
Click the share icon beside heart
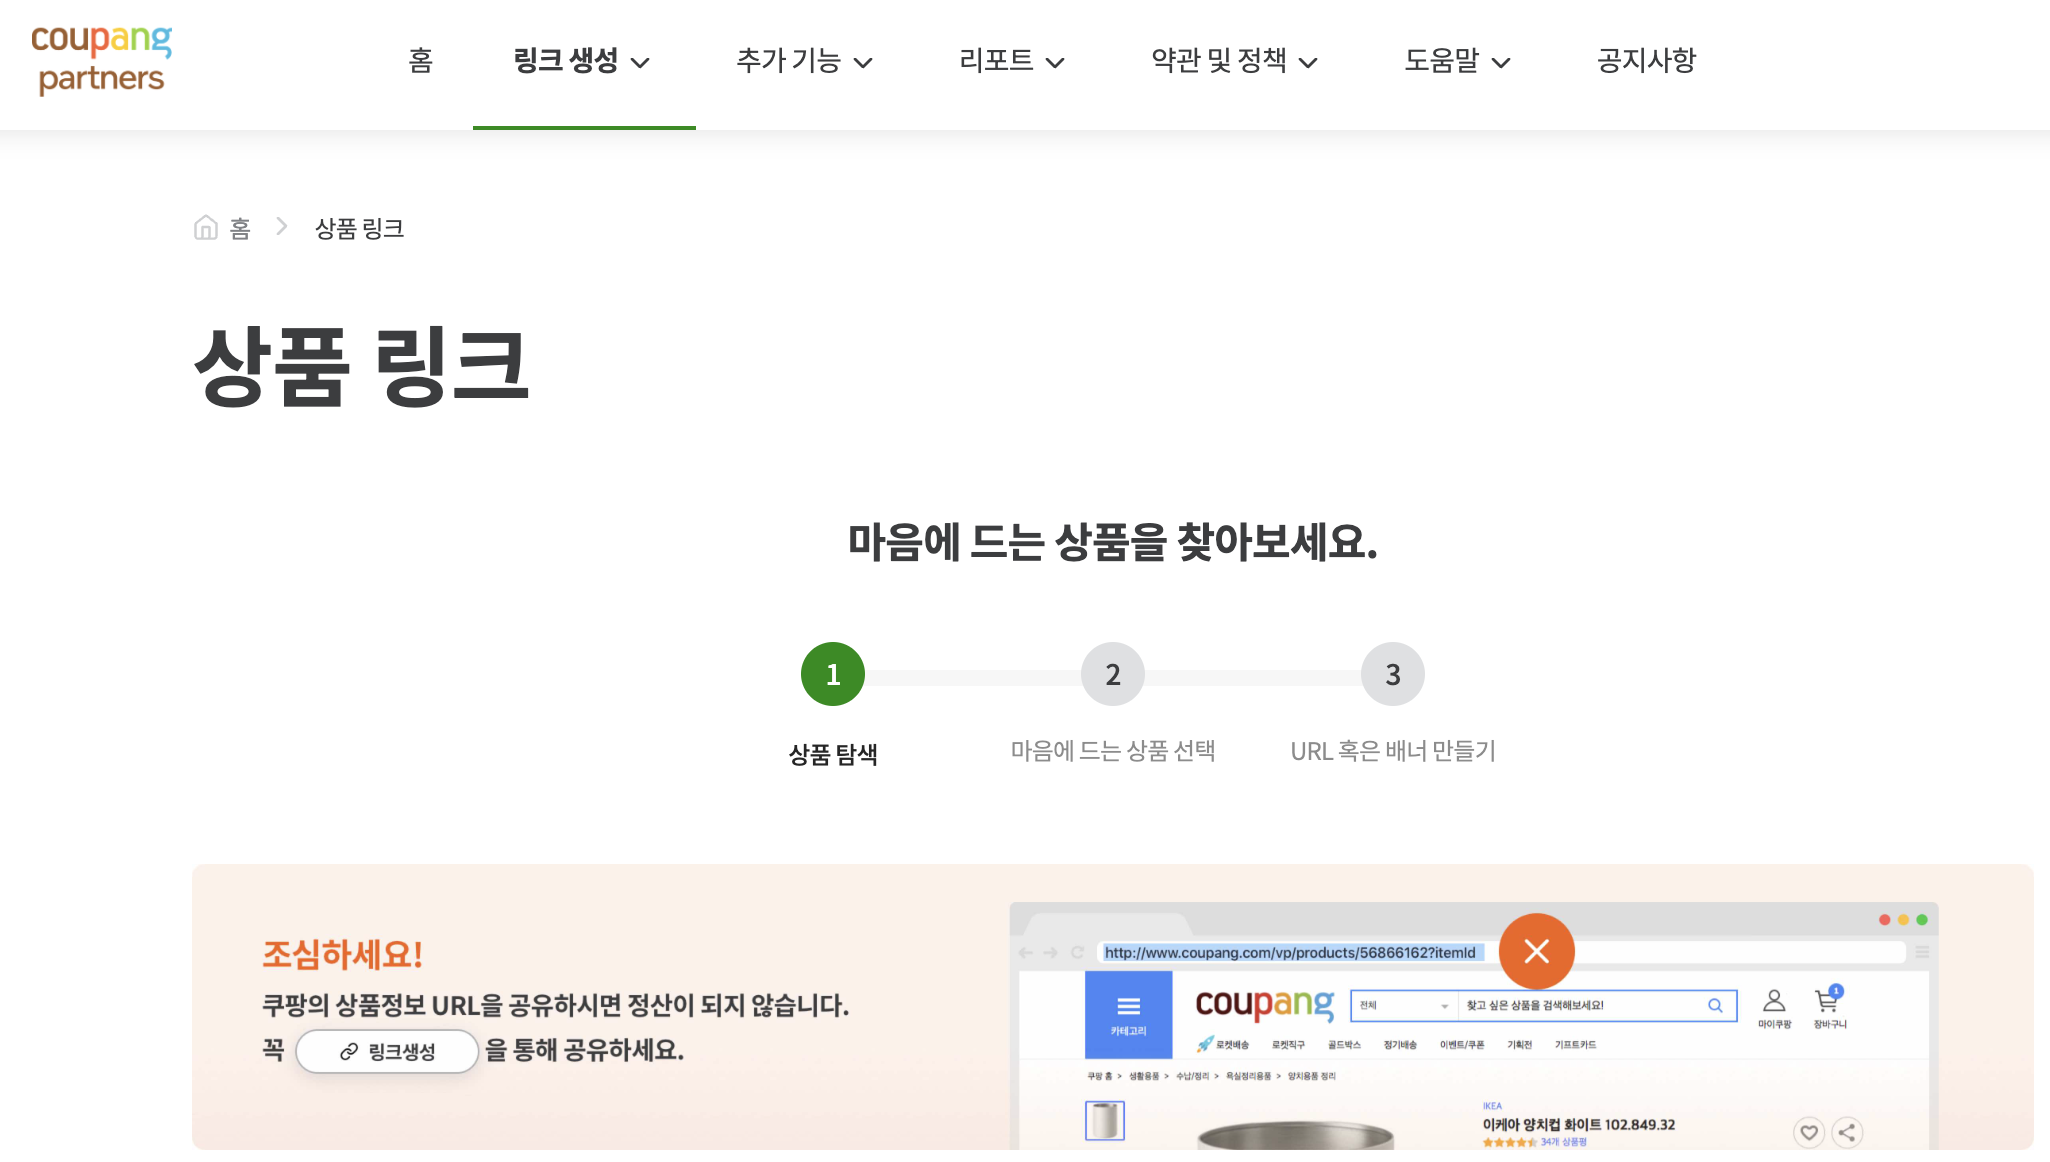[x=1847, y=1132]
